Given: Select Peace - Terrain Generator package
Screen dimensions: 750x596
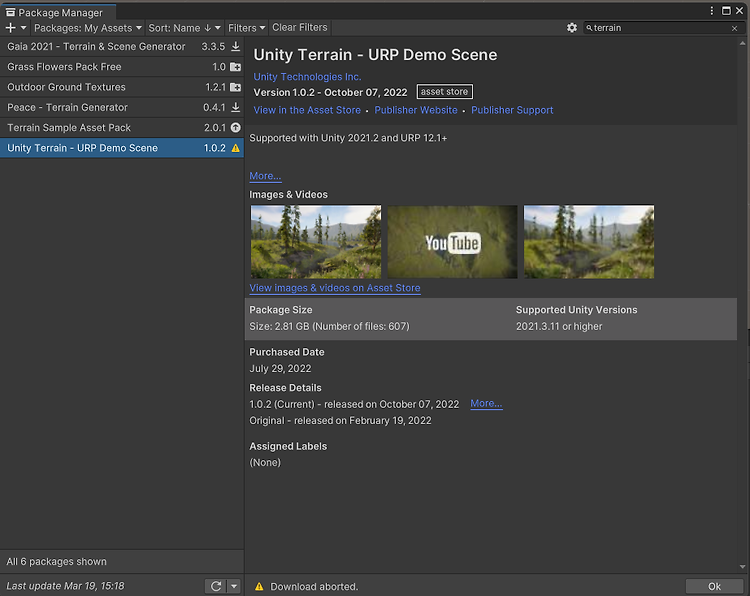Looking at the screenshot, I should 121,107.
